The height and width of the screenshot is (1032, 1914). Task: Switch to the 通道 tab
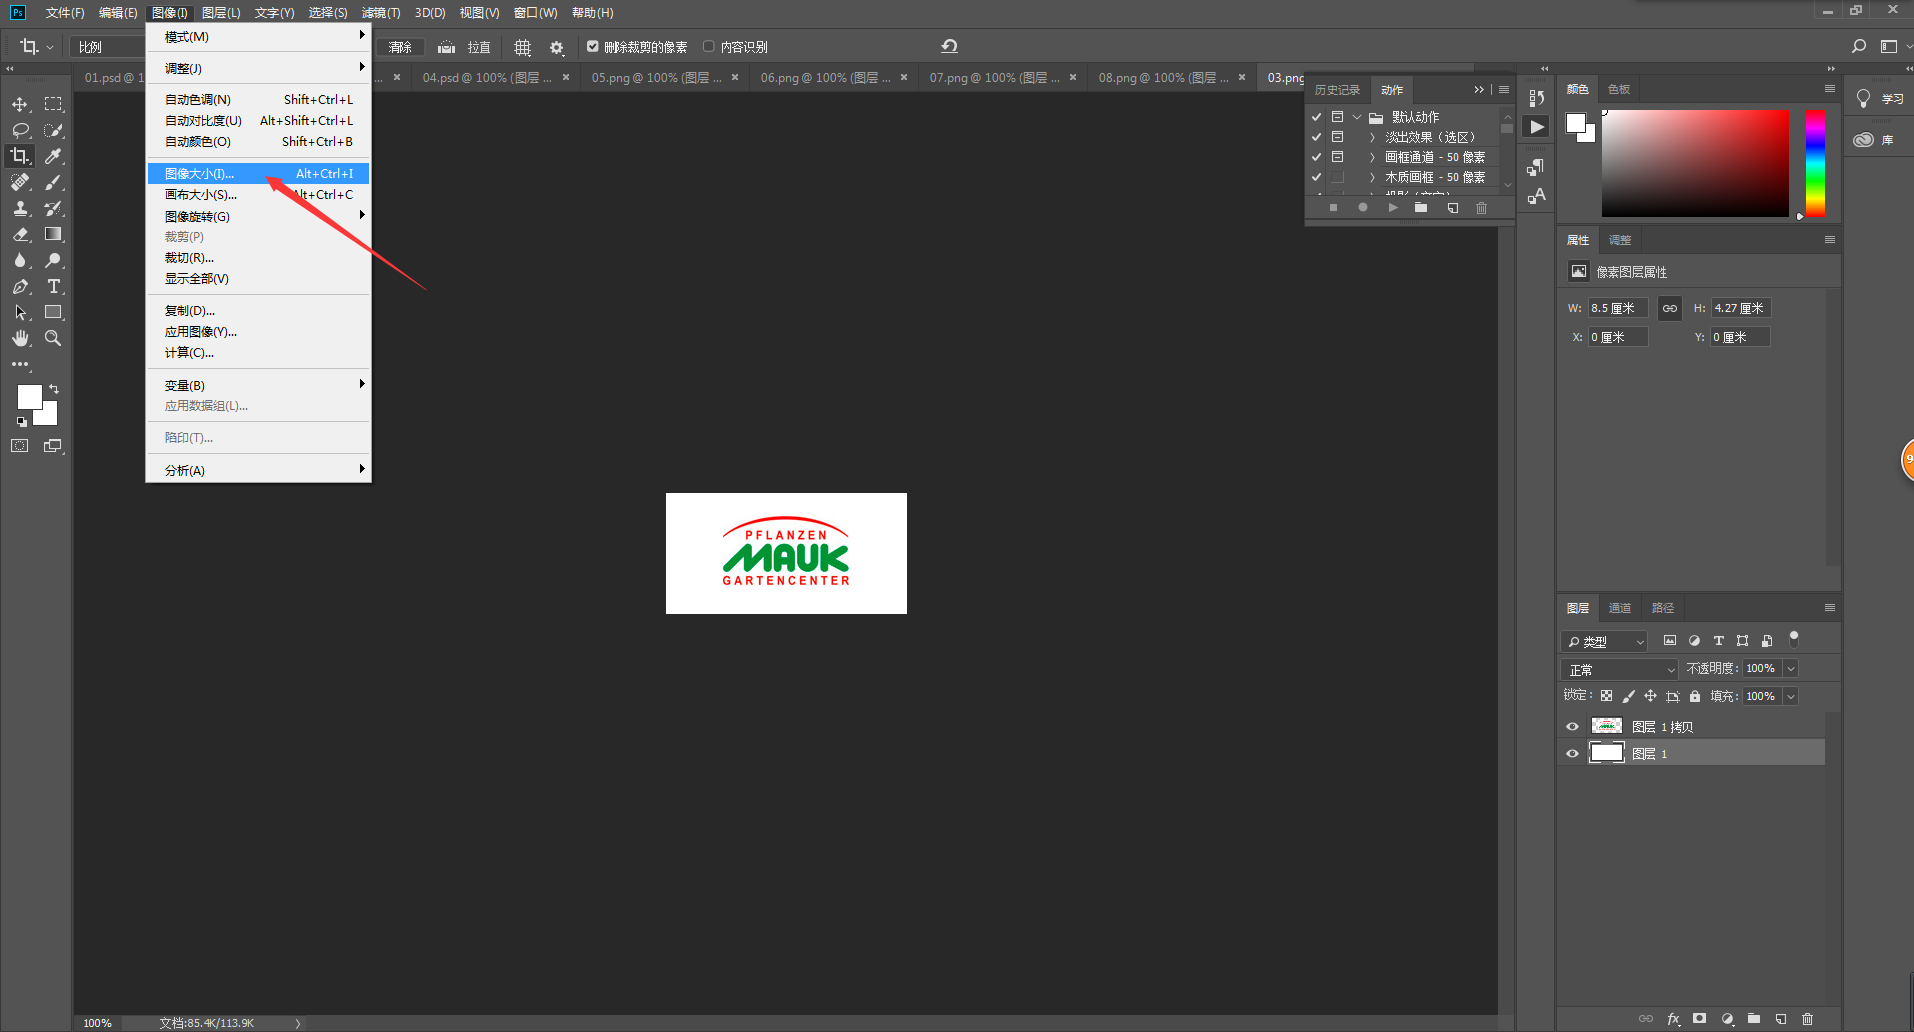1619,608
